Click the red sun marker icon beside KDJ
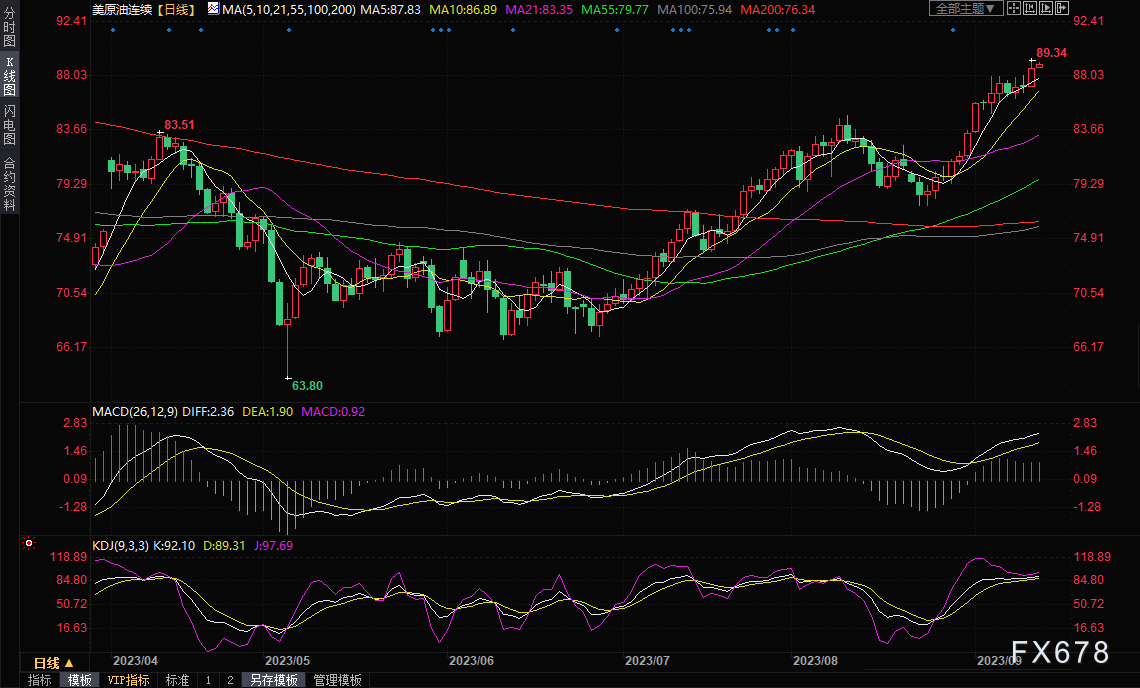 click(28, 543)
